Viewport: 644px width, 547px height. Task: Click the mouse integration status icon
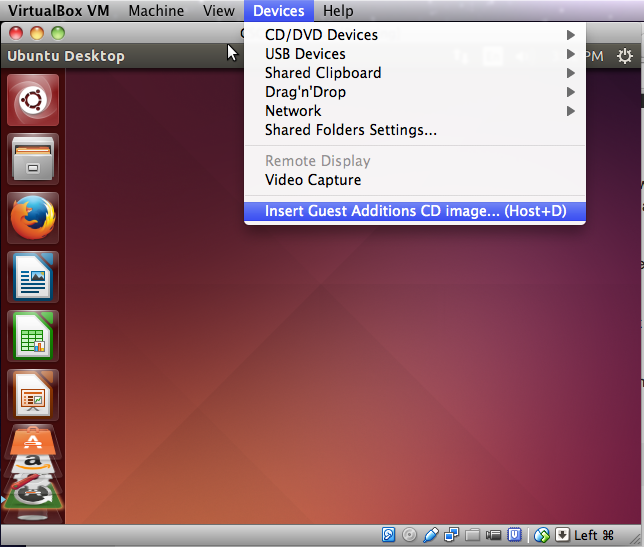(x=542, y=535)
